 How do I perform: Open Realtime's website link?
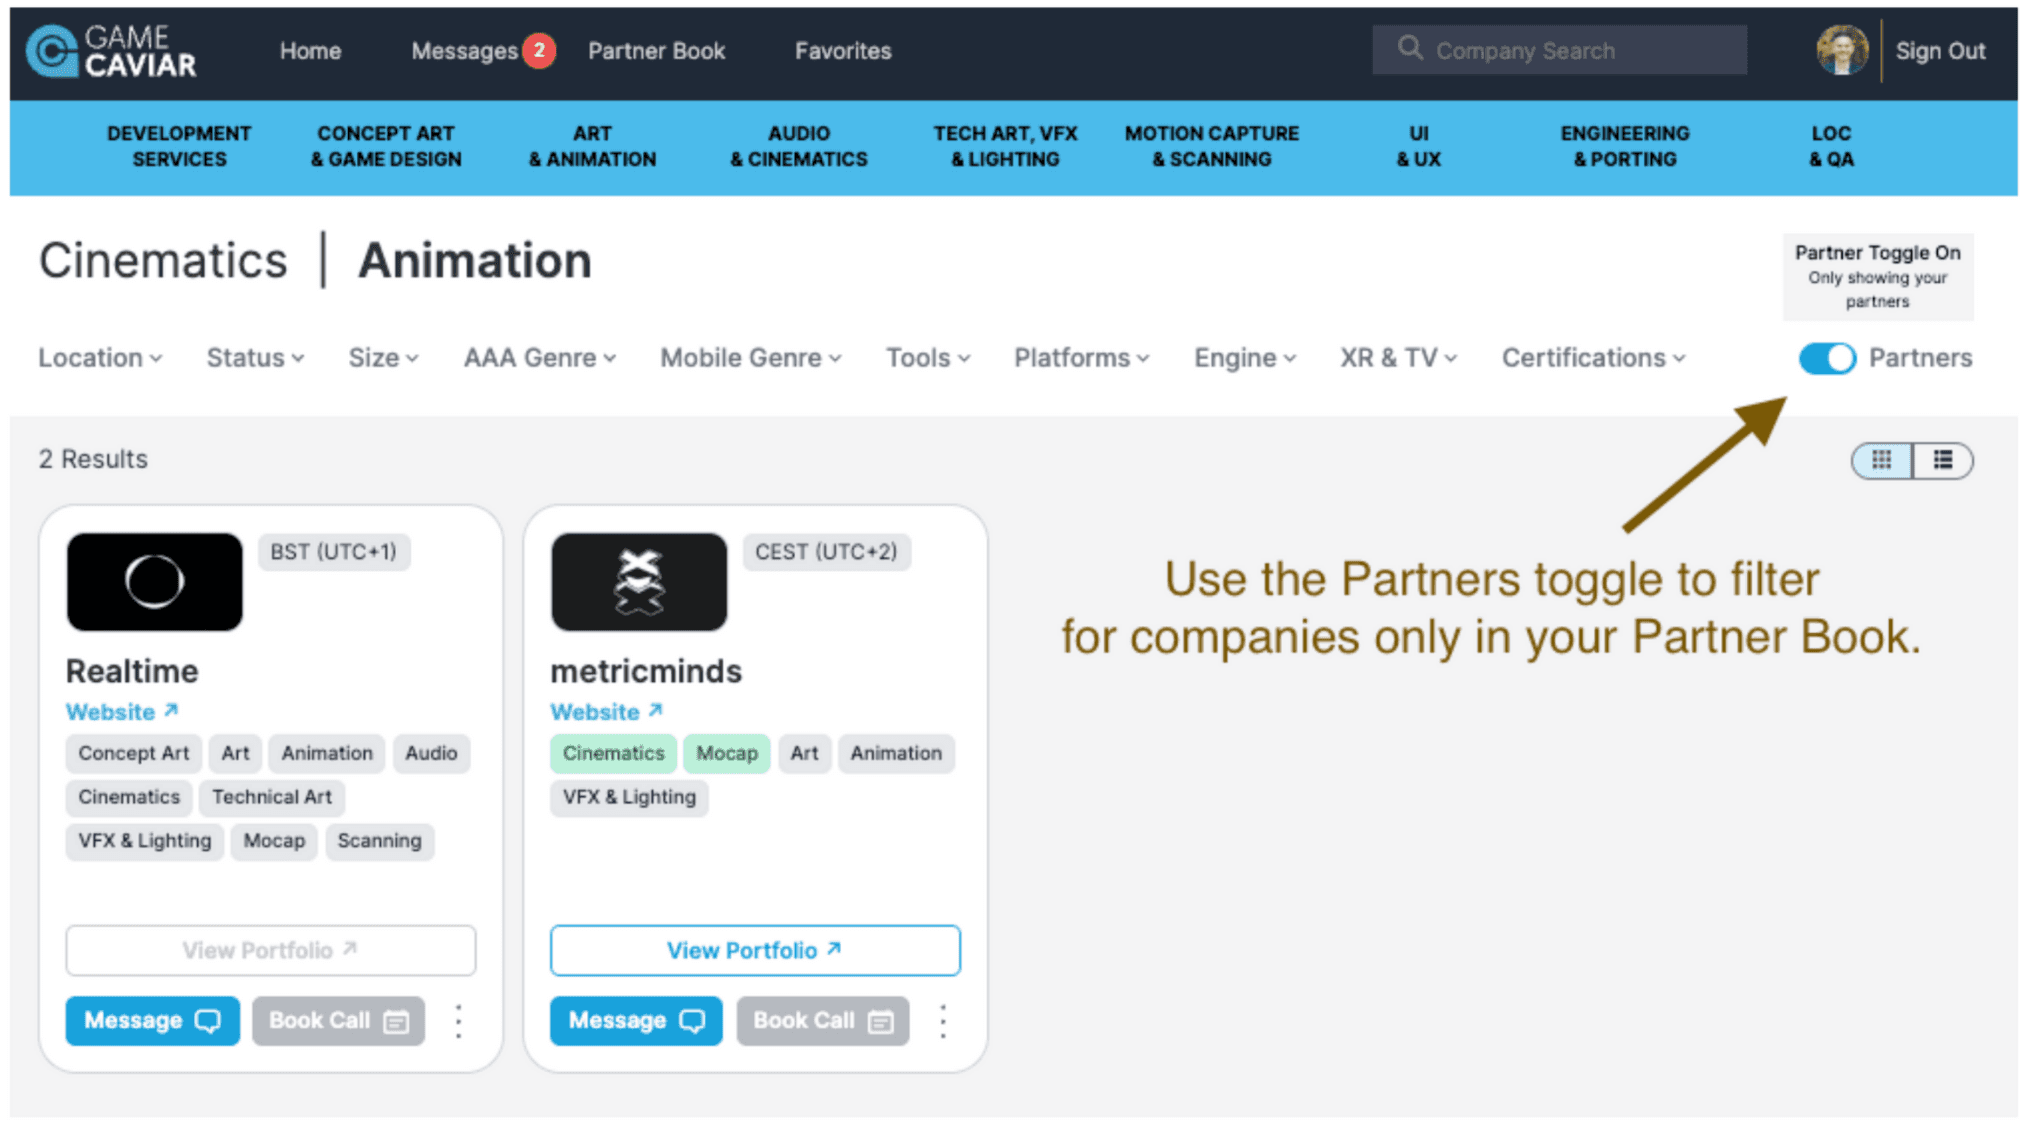coord(122,712)
